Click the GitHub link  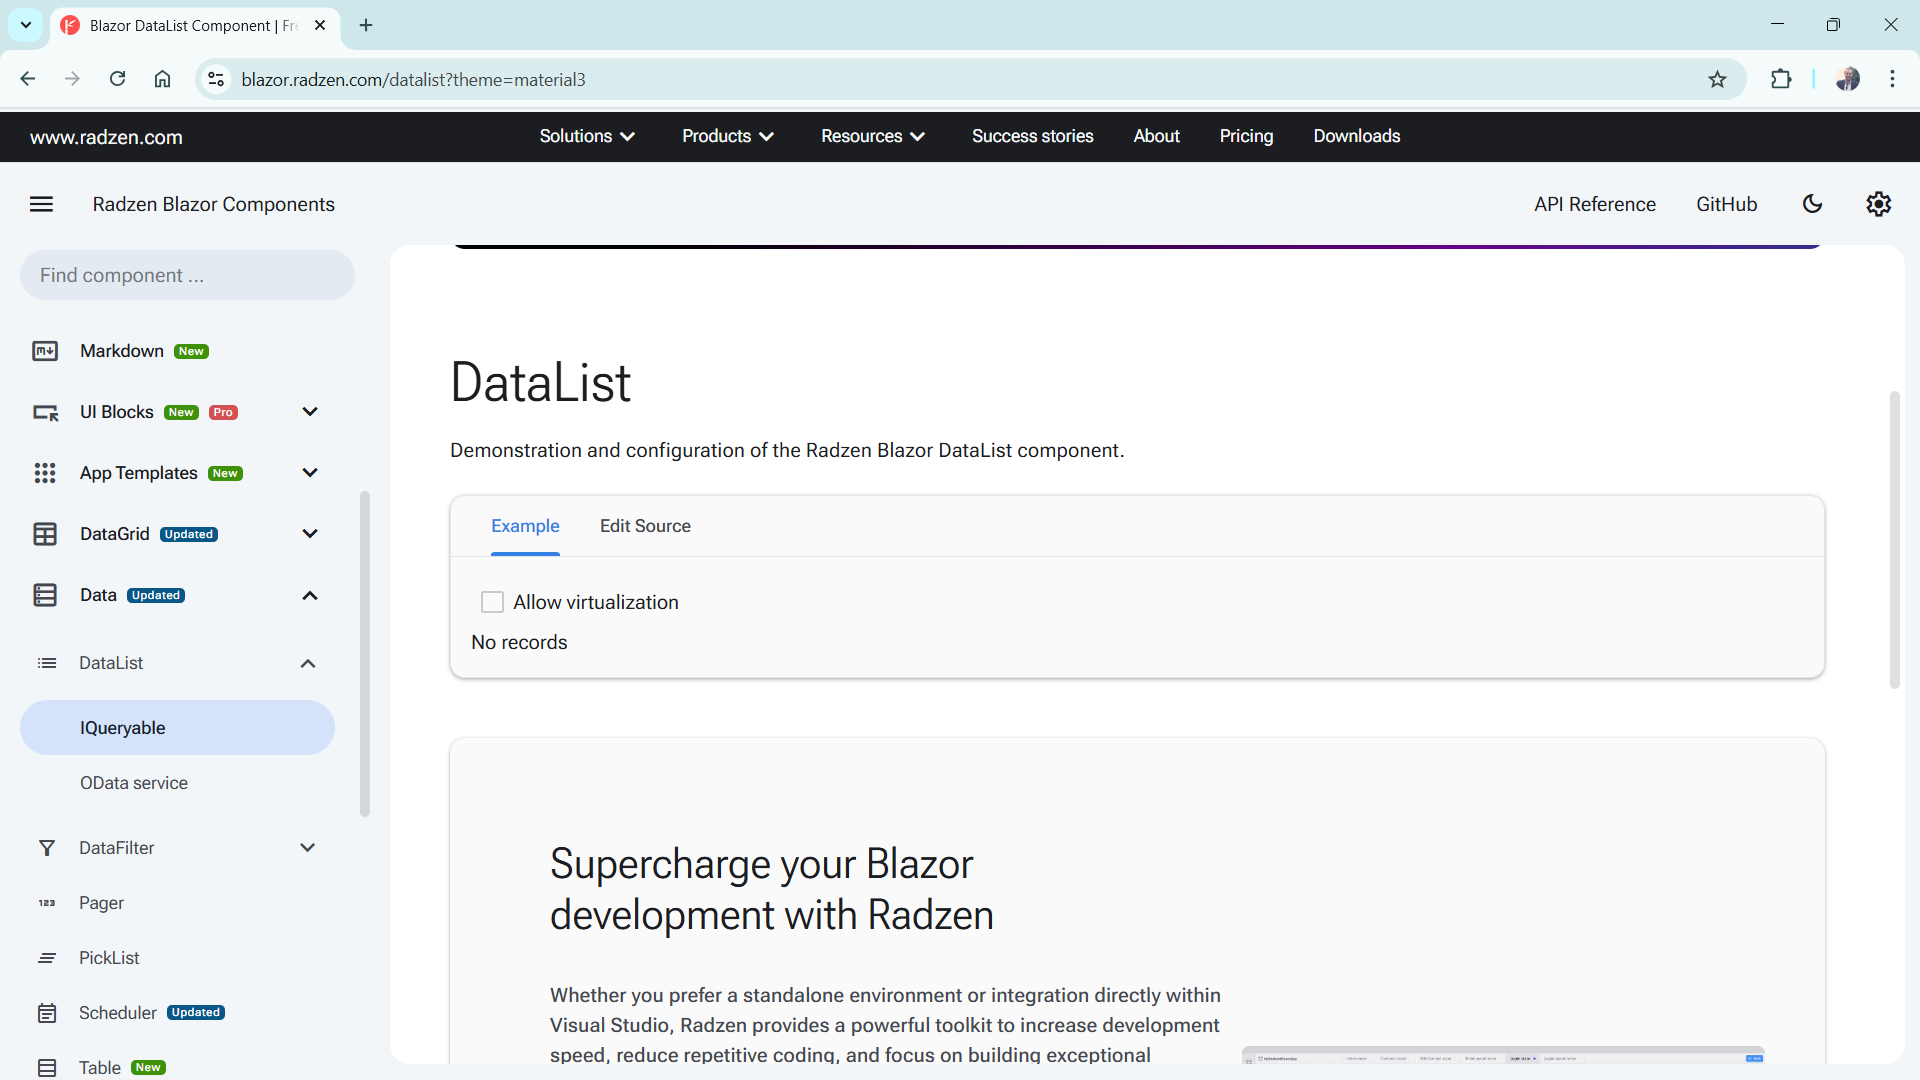click(1727, 204)
